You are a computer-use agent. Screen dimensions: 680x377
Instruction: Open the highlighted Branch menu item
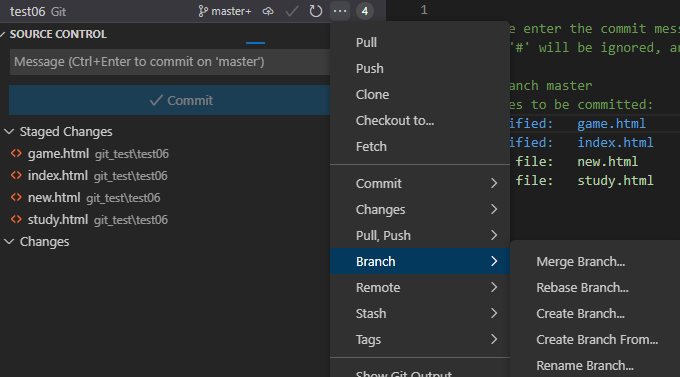[419, 261]
